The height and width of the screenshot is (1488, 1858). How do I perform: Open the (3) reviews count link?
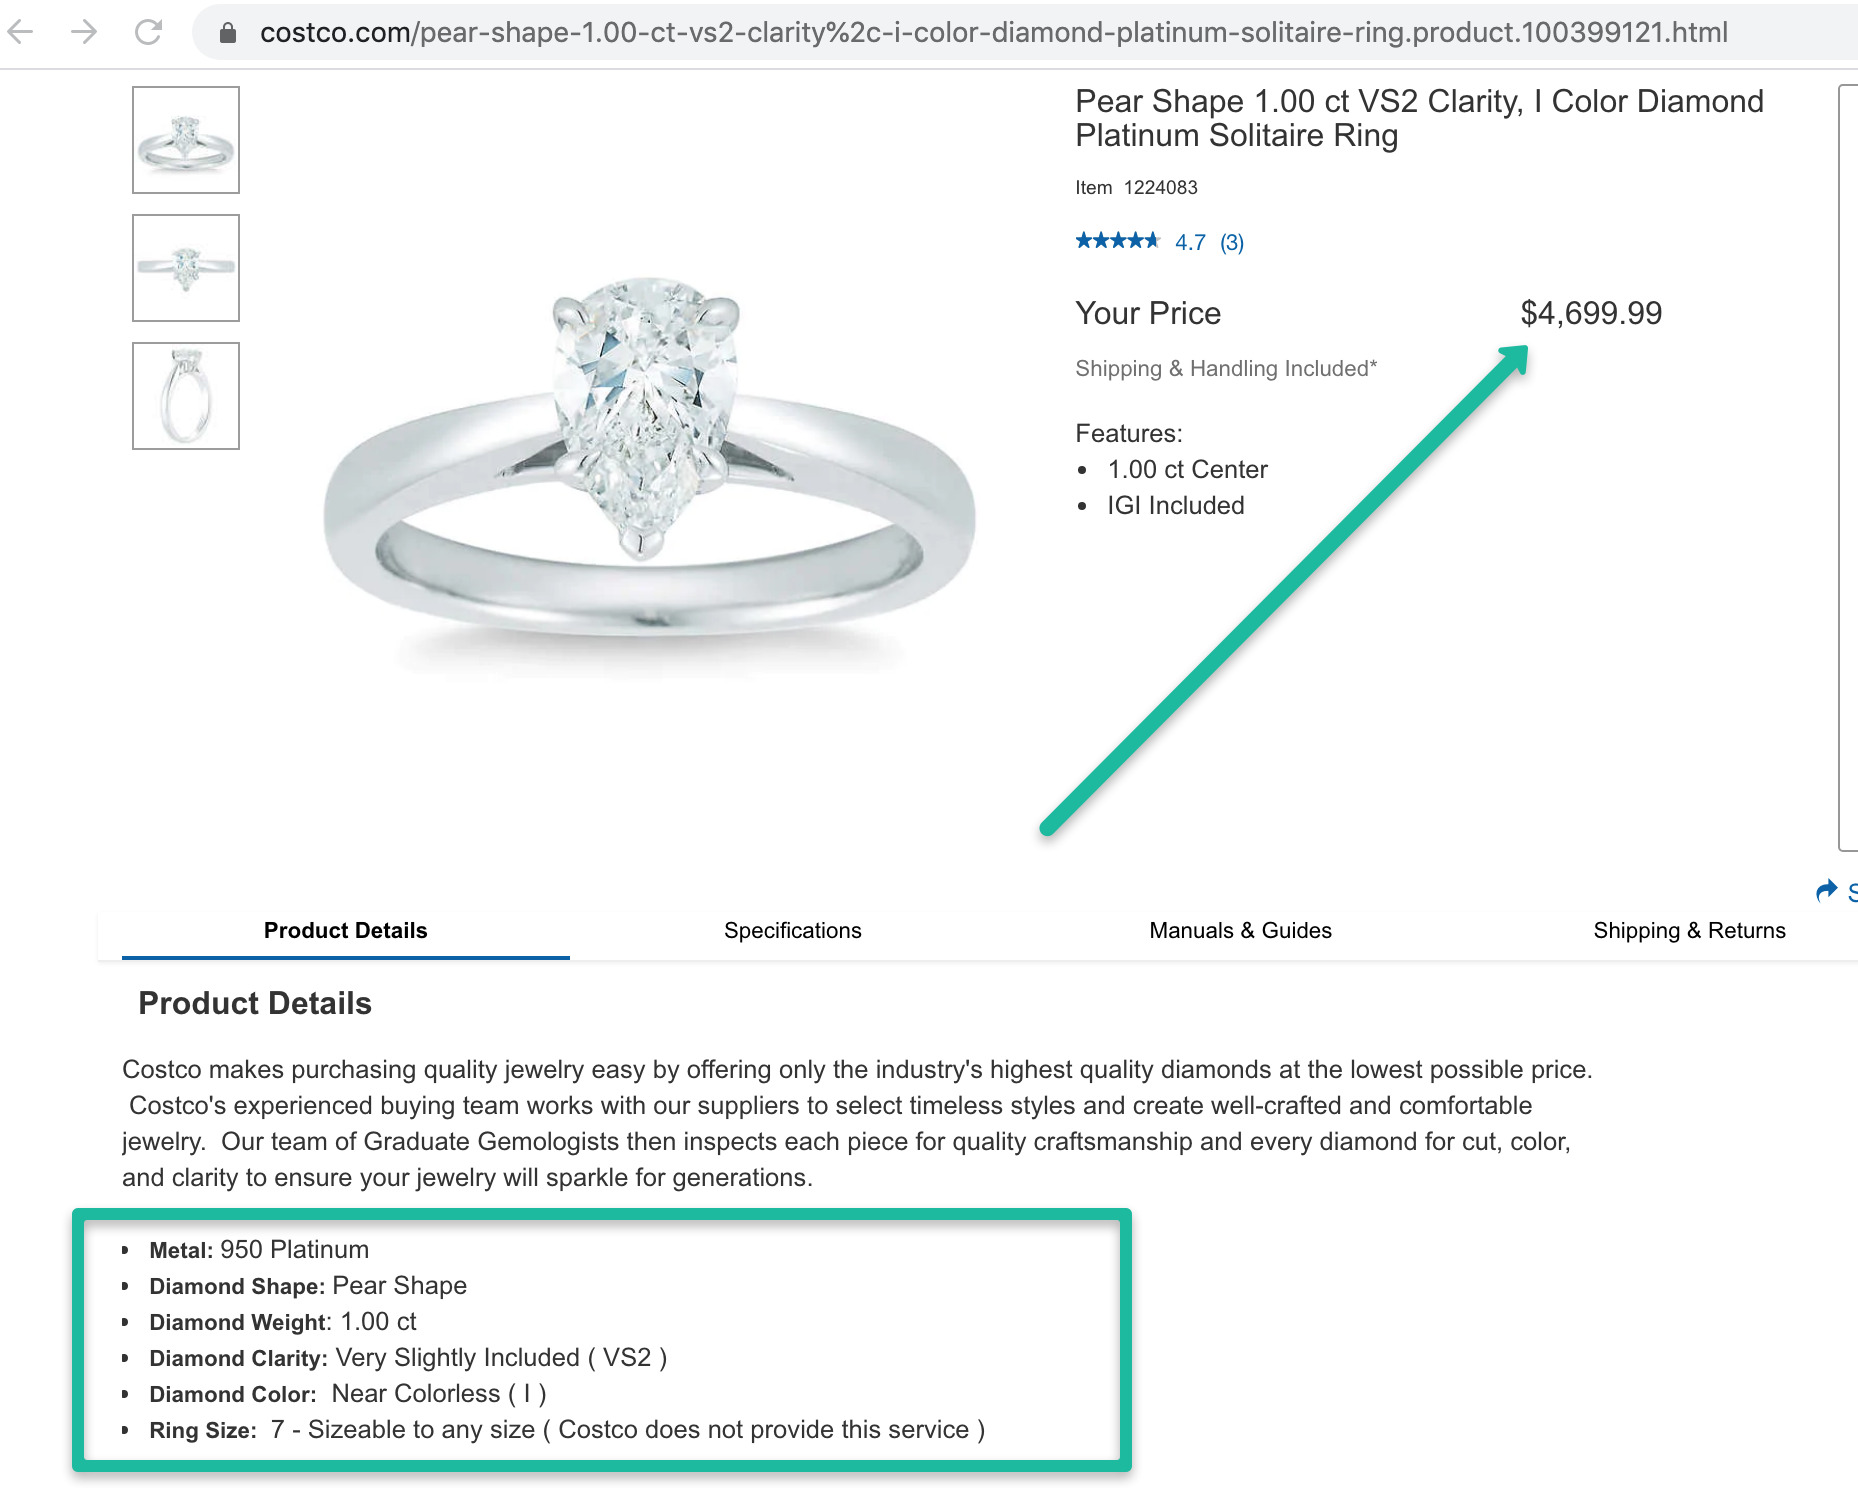point(1232,242)
